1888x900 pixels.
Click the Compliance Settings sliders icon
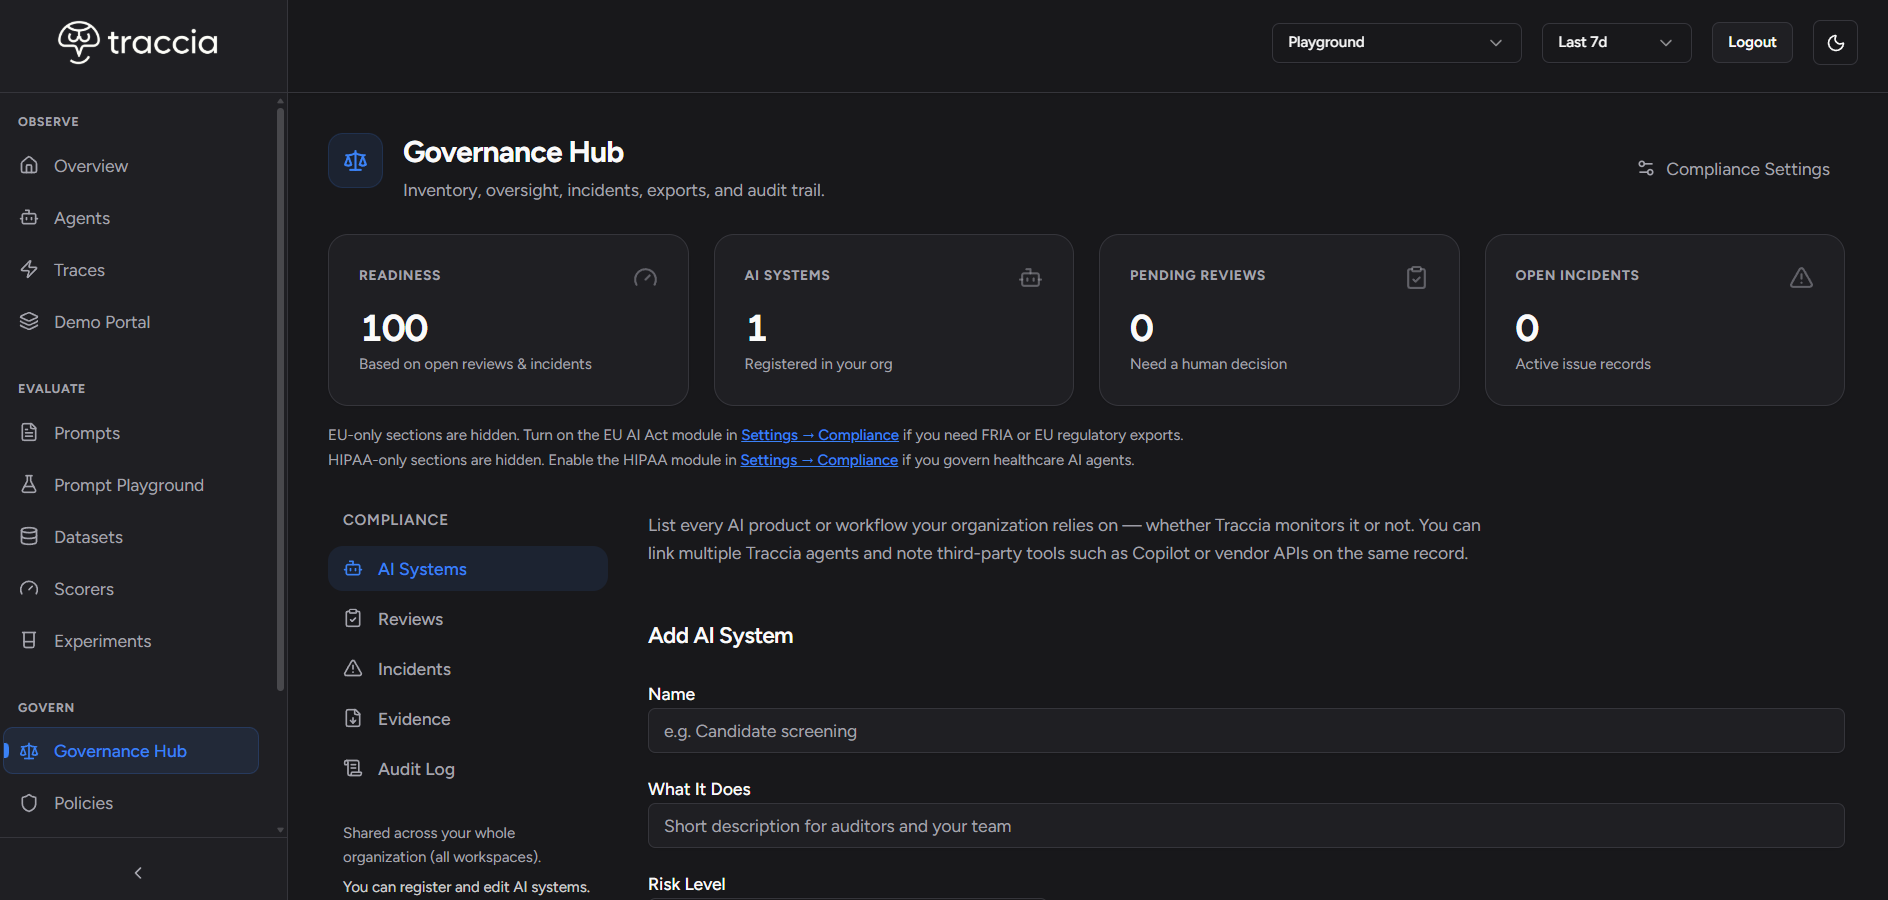(x=1645, y=168)
